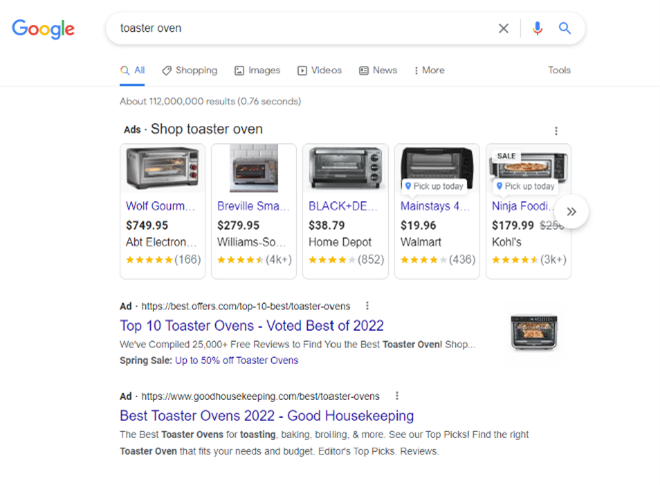Start voice search with the microphone icon
Viewport: 660px width, 485px height.
point(537,28)
